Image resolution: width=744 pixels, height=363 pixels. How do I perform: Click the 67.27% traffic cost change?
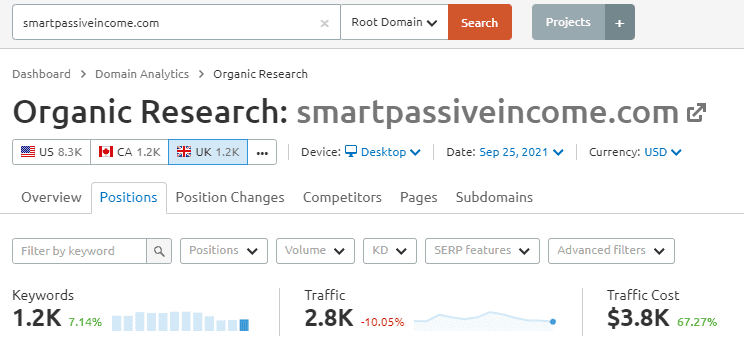pos(697,323)
